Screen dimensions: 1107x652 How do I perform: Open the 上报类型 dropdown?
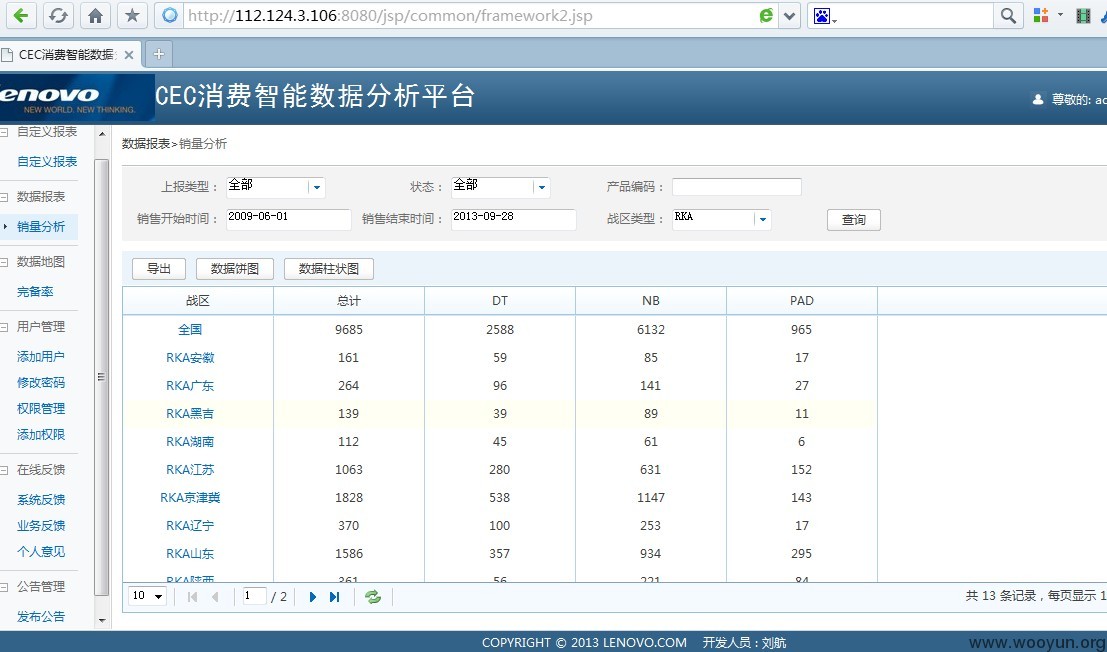point(316,188)
